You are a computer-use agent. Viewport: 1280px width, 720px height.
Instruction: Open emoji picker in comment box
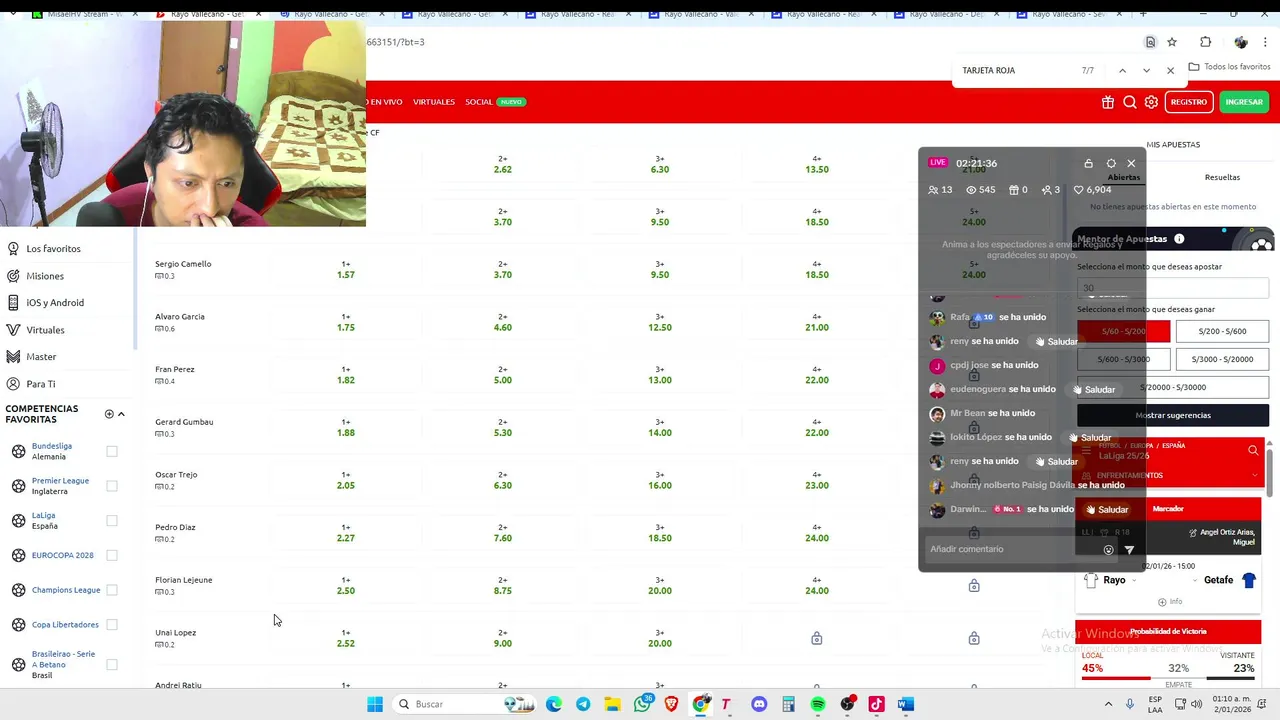pyautogui.click(x=1108, y=549)
